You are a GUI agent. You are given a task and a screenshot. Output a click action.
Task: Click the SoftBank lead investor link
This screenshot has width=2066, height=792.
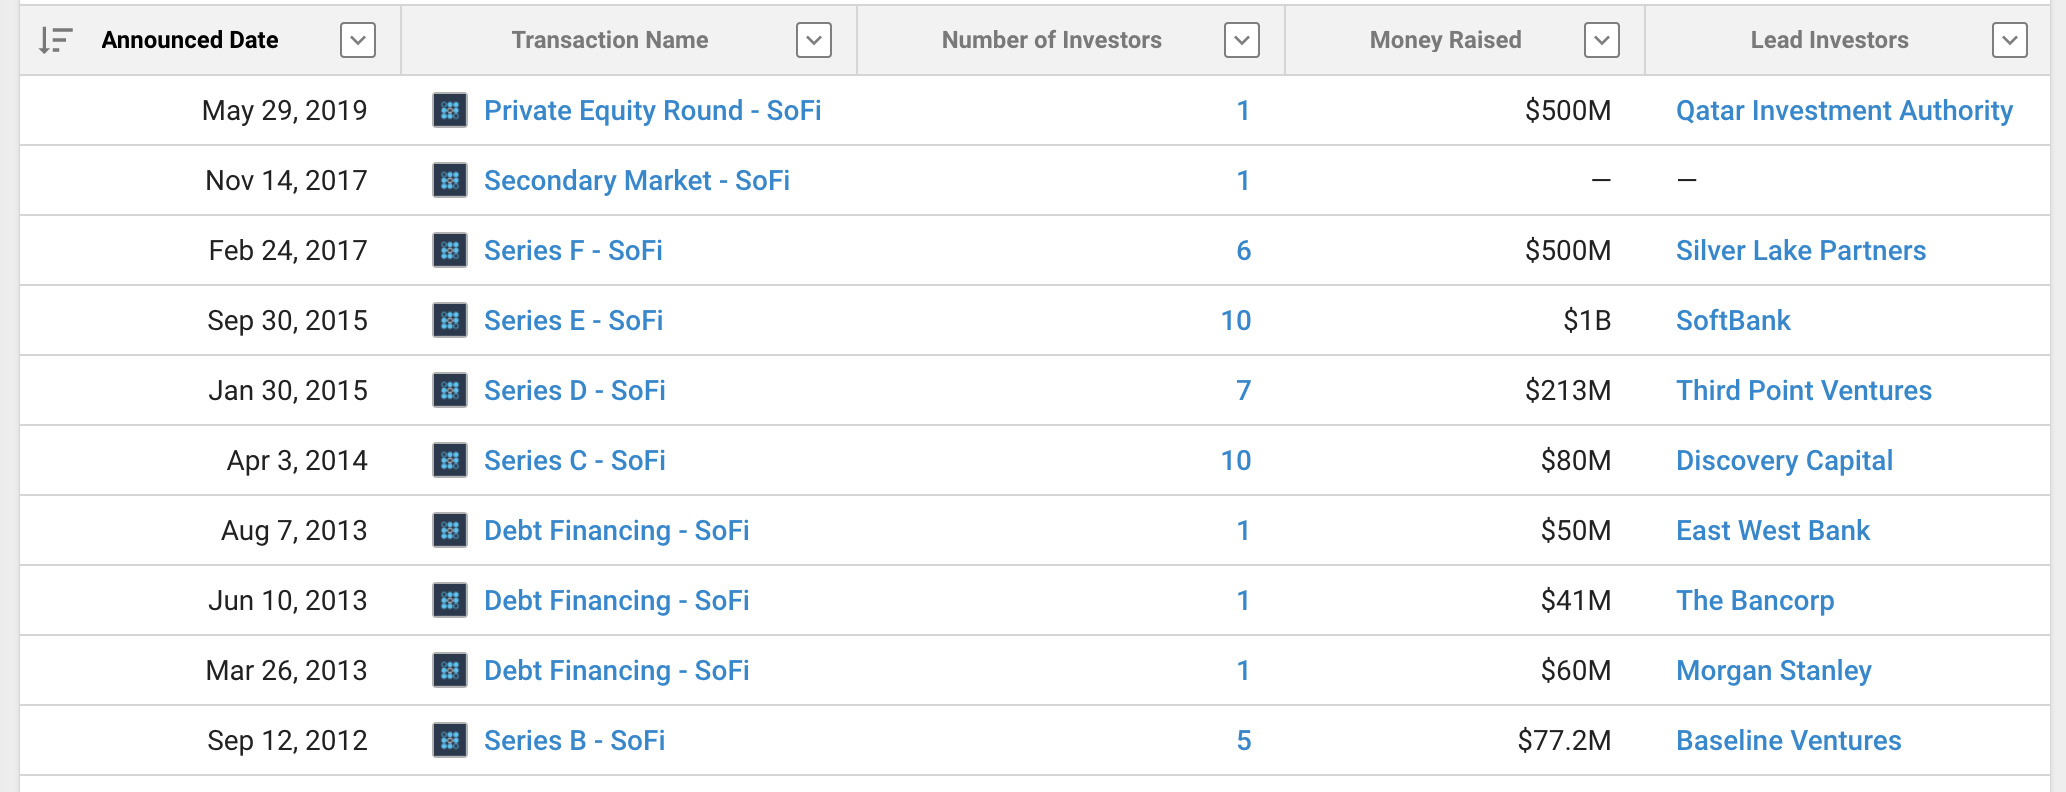(1732, 320)
